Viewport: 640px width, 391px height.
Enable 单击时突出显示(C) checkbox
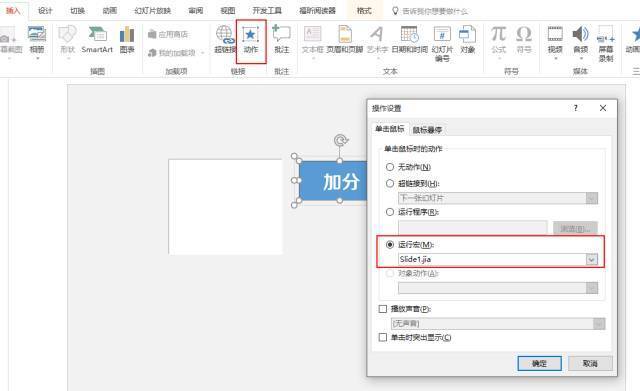(383, 338)
